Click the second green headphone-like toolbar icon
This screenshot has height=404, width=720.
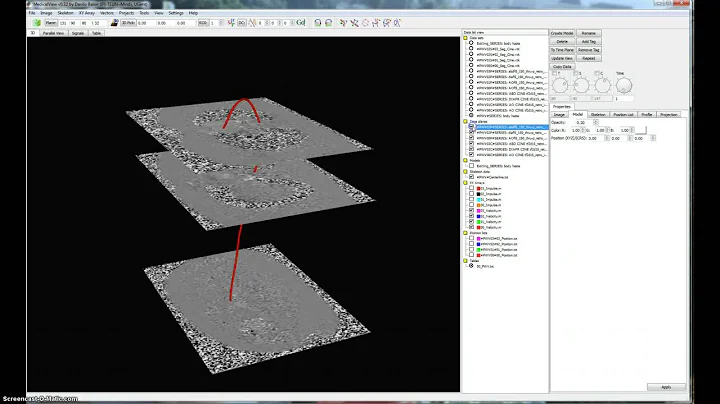pos(328,23)
